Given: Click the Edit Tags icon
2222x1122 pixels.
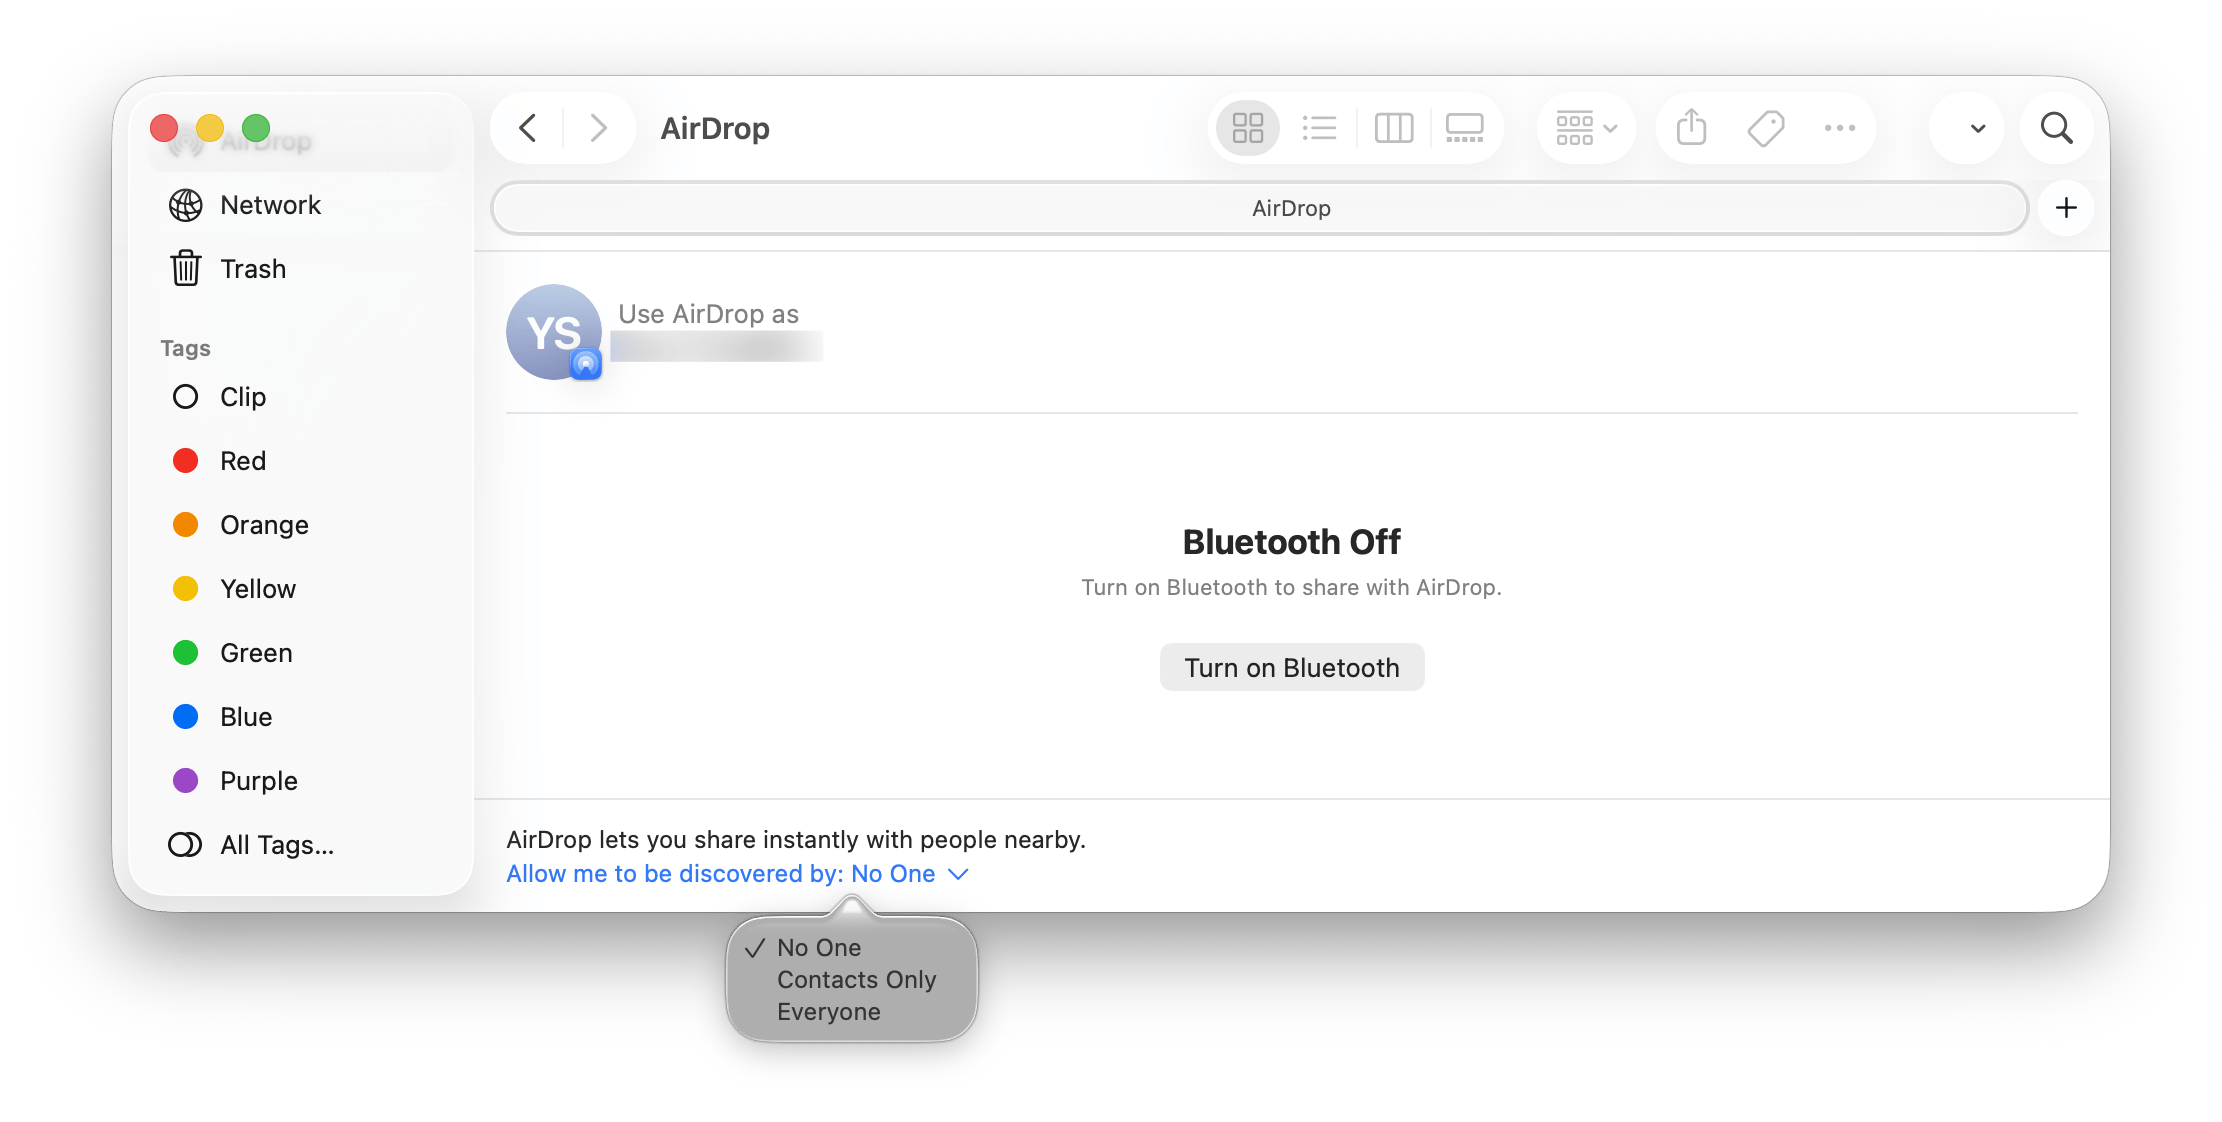Looking at the screenshot, I should [1765, 128].
